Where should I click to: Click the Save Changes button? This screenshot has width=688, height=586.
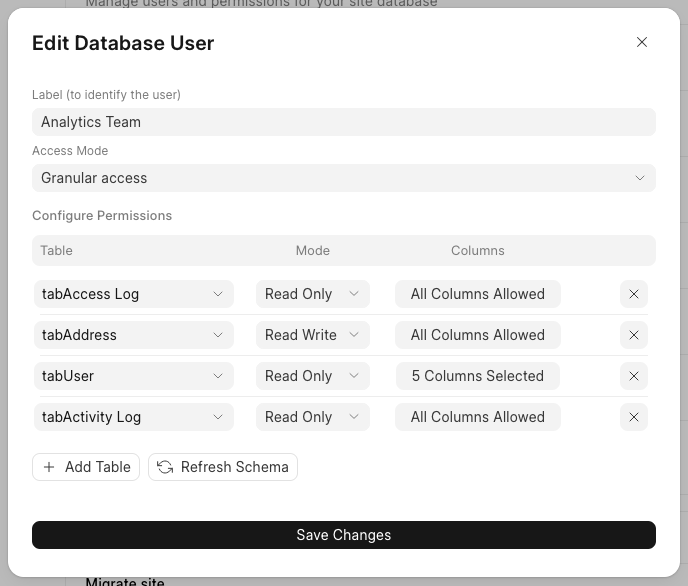coord(343,535)
